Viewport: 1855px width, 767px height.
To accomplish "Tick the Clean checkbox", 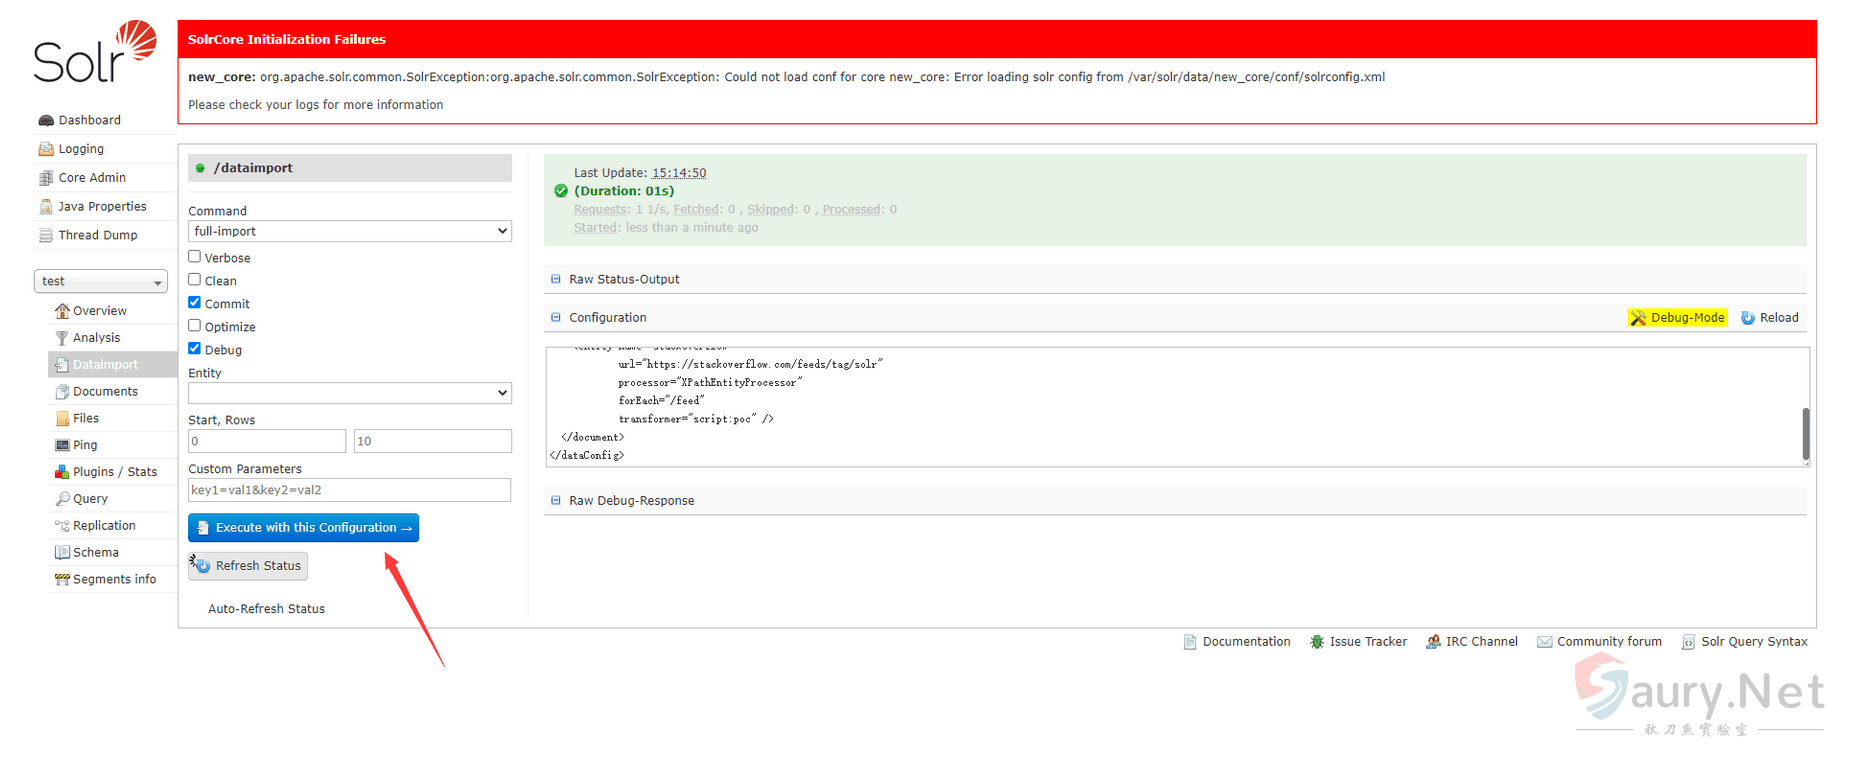I will pyautogui.click(x=195, y=280).
